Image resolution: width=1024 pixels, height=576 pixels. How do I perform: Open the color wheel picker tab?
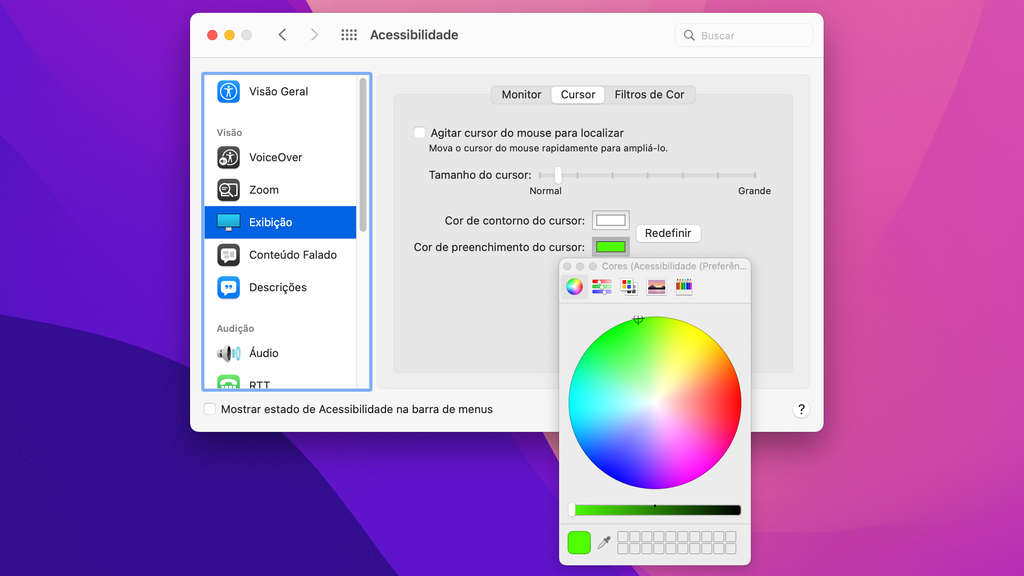coord(574,287)
